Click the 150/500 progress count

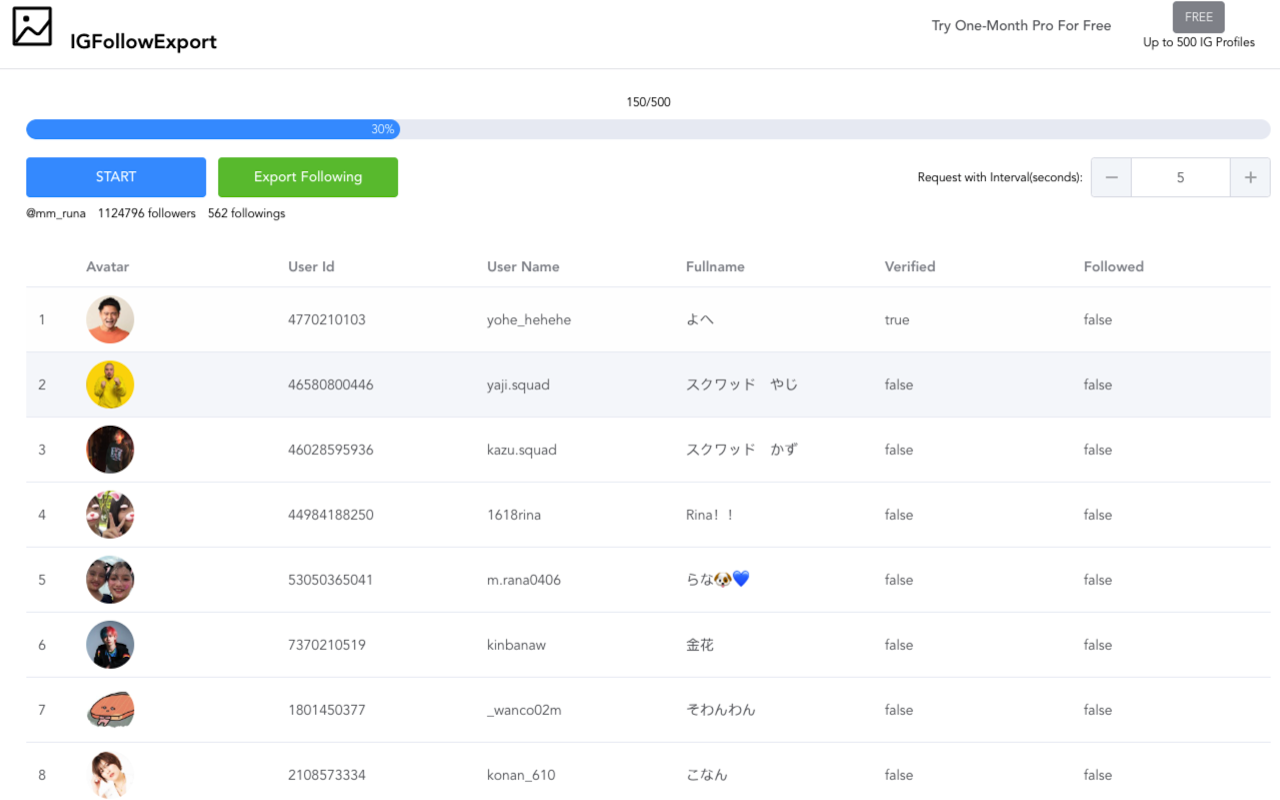tap(648, 102)
